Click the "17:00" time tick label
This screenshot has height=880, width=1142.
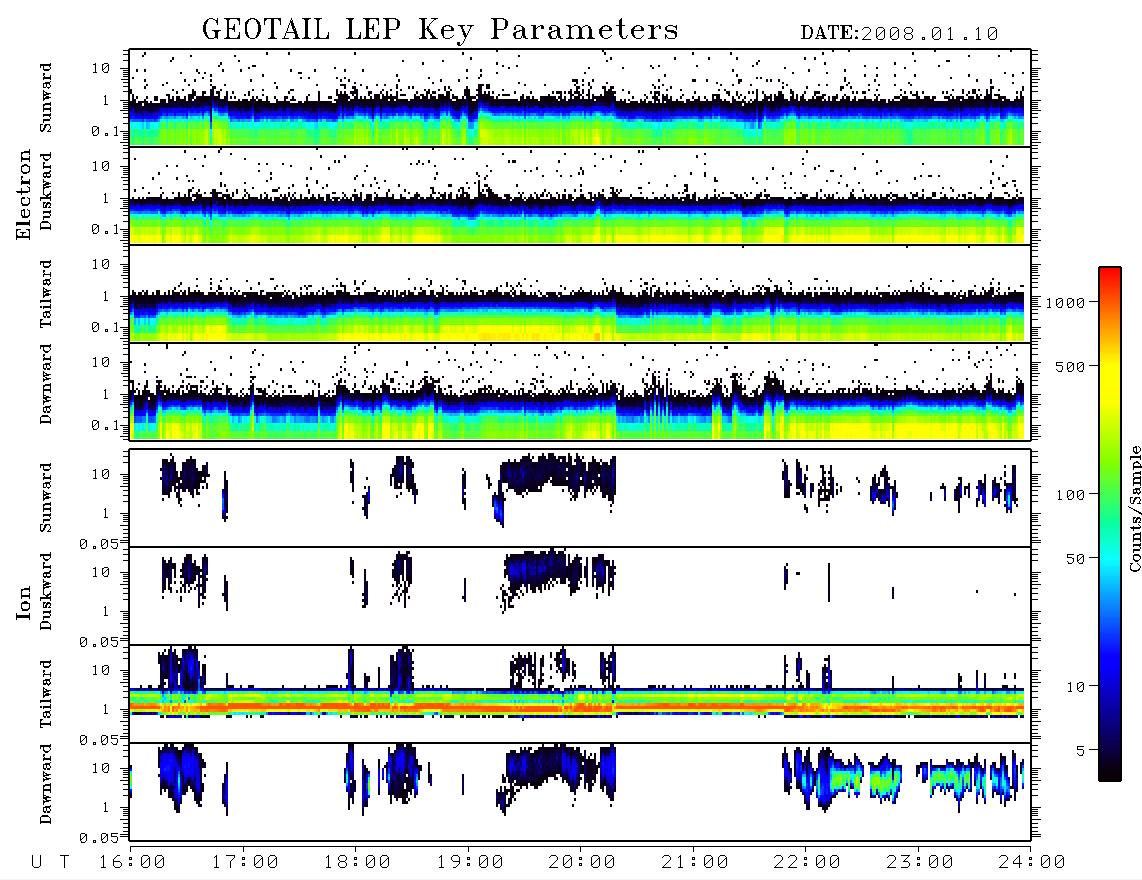pos(245,863)
